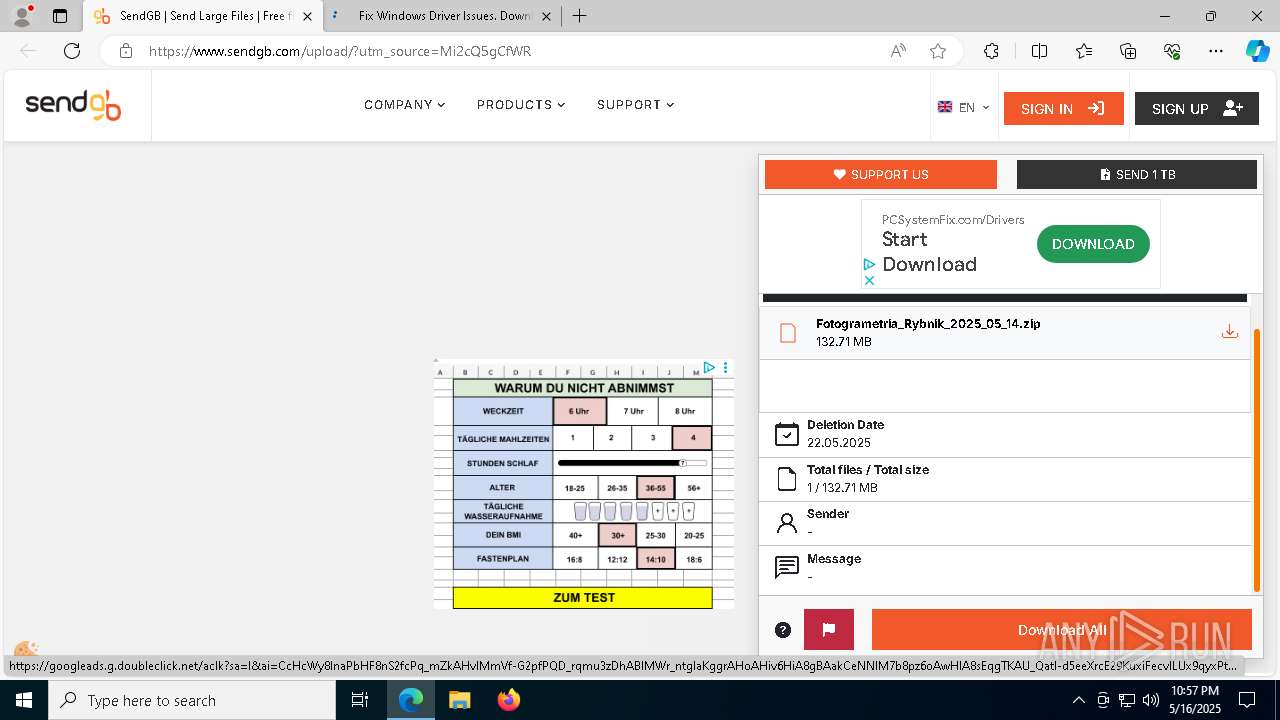Click the yellow ZUM TEST ad button
Image resolution: width=1280 pixels, height=720 pixels.
pos(583,598)
